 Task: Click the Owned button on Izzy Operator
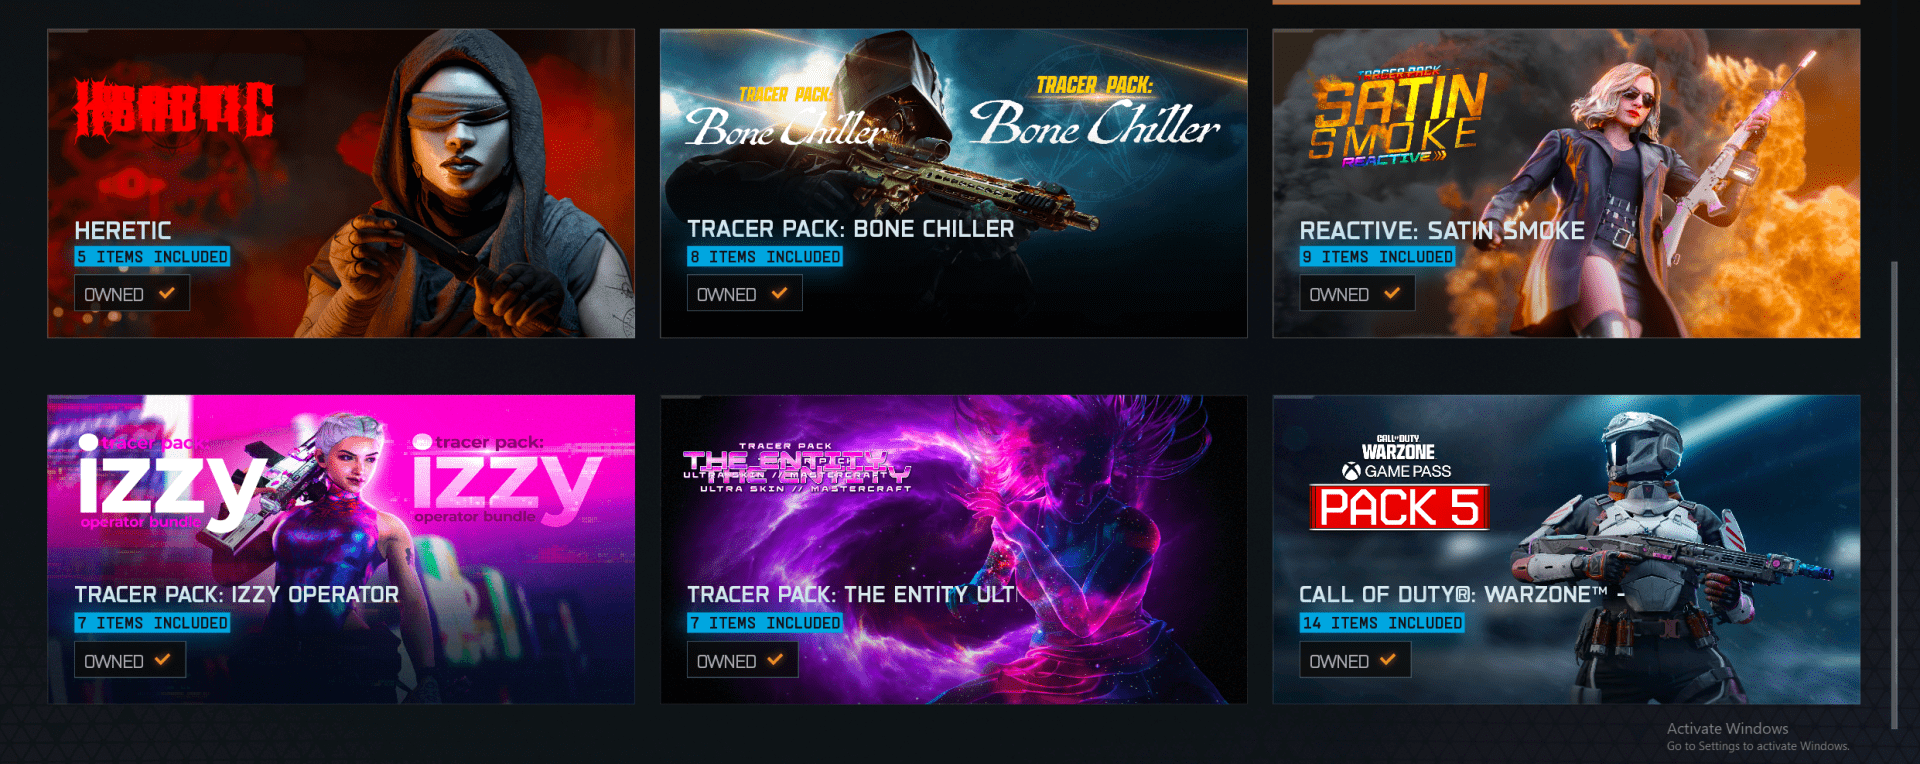tap(130, 661)
